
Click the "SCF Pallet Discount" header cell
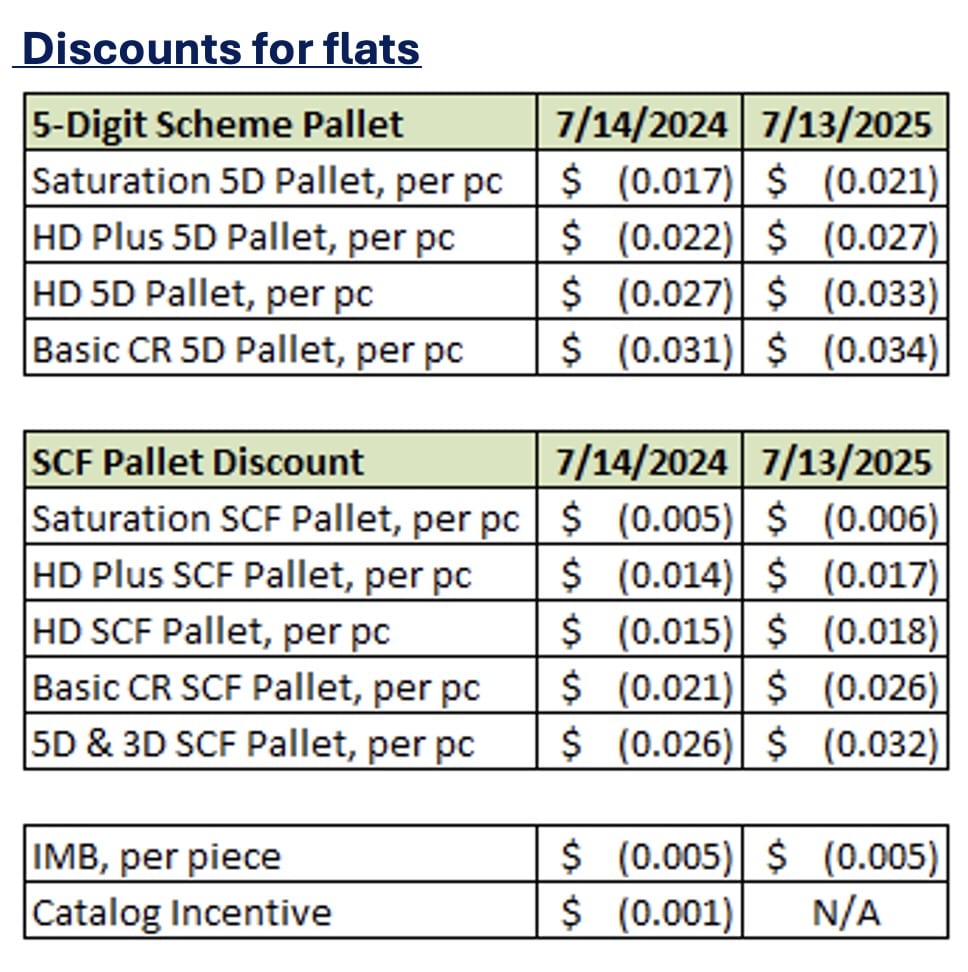198,461
